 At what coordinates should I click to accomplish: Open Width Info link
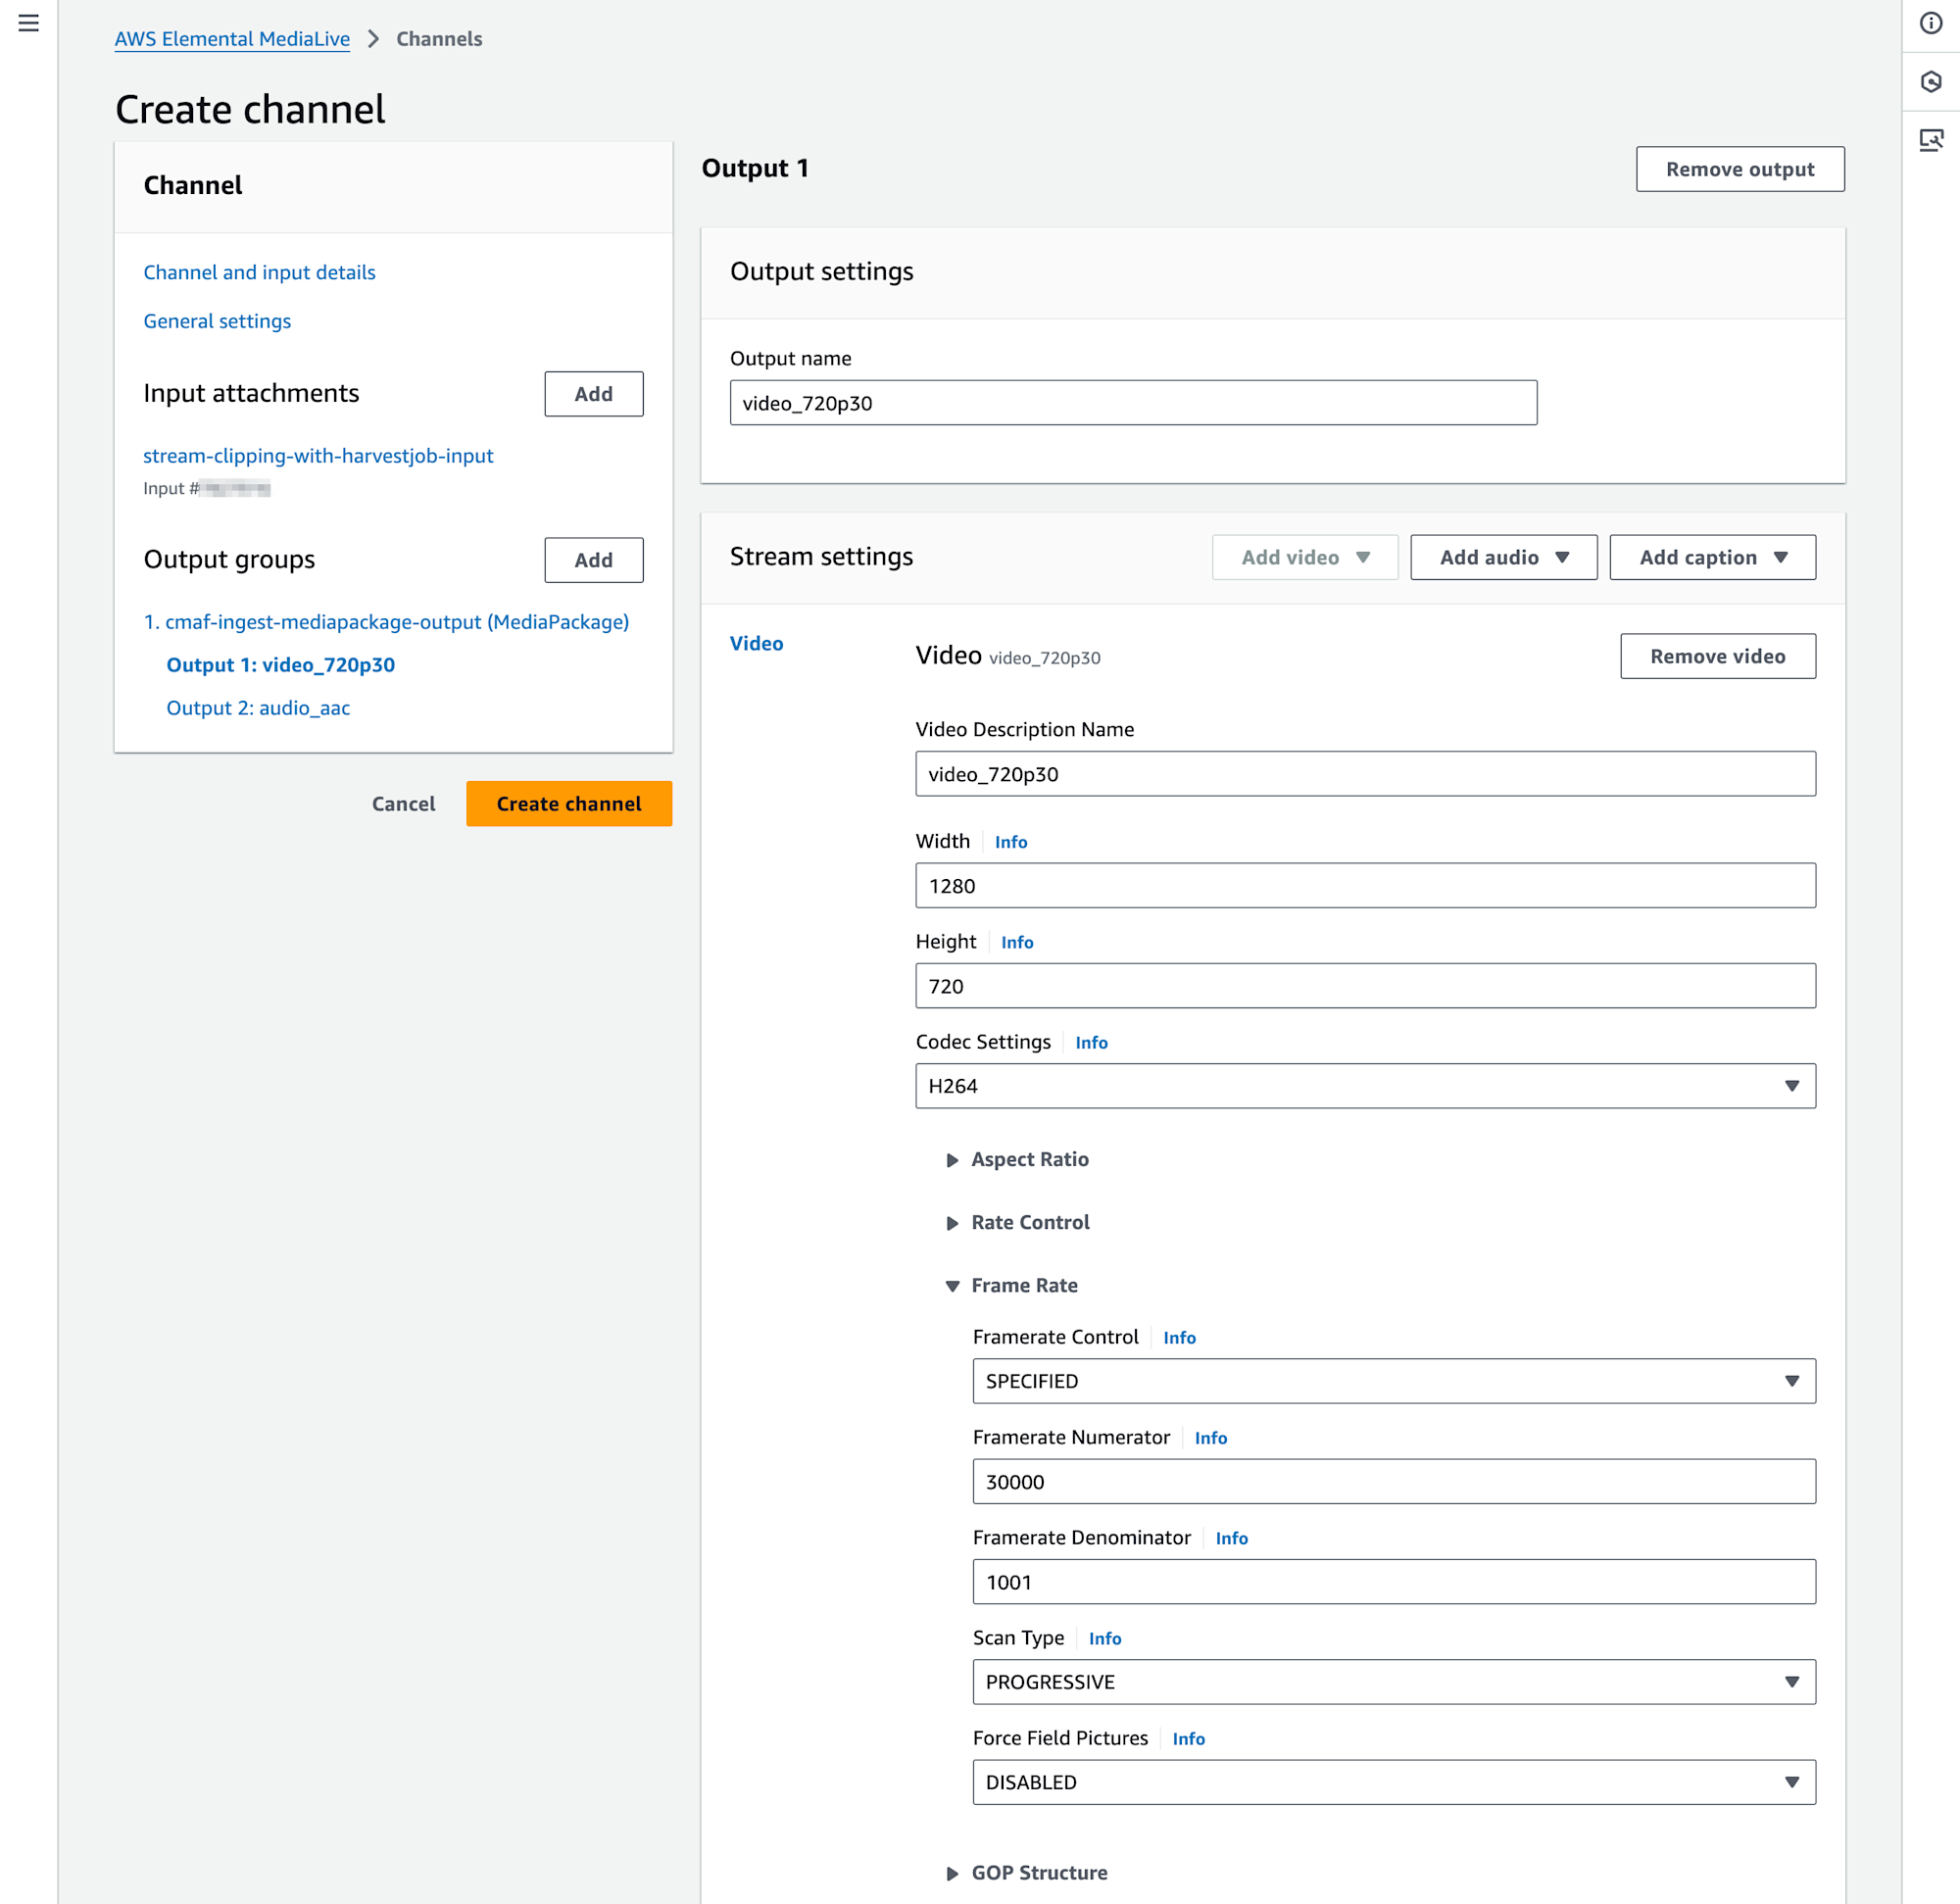point(1011,842)
